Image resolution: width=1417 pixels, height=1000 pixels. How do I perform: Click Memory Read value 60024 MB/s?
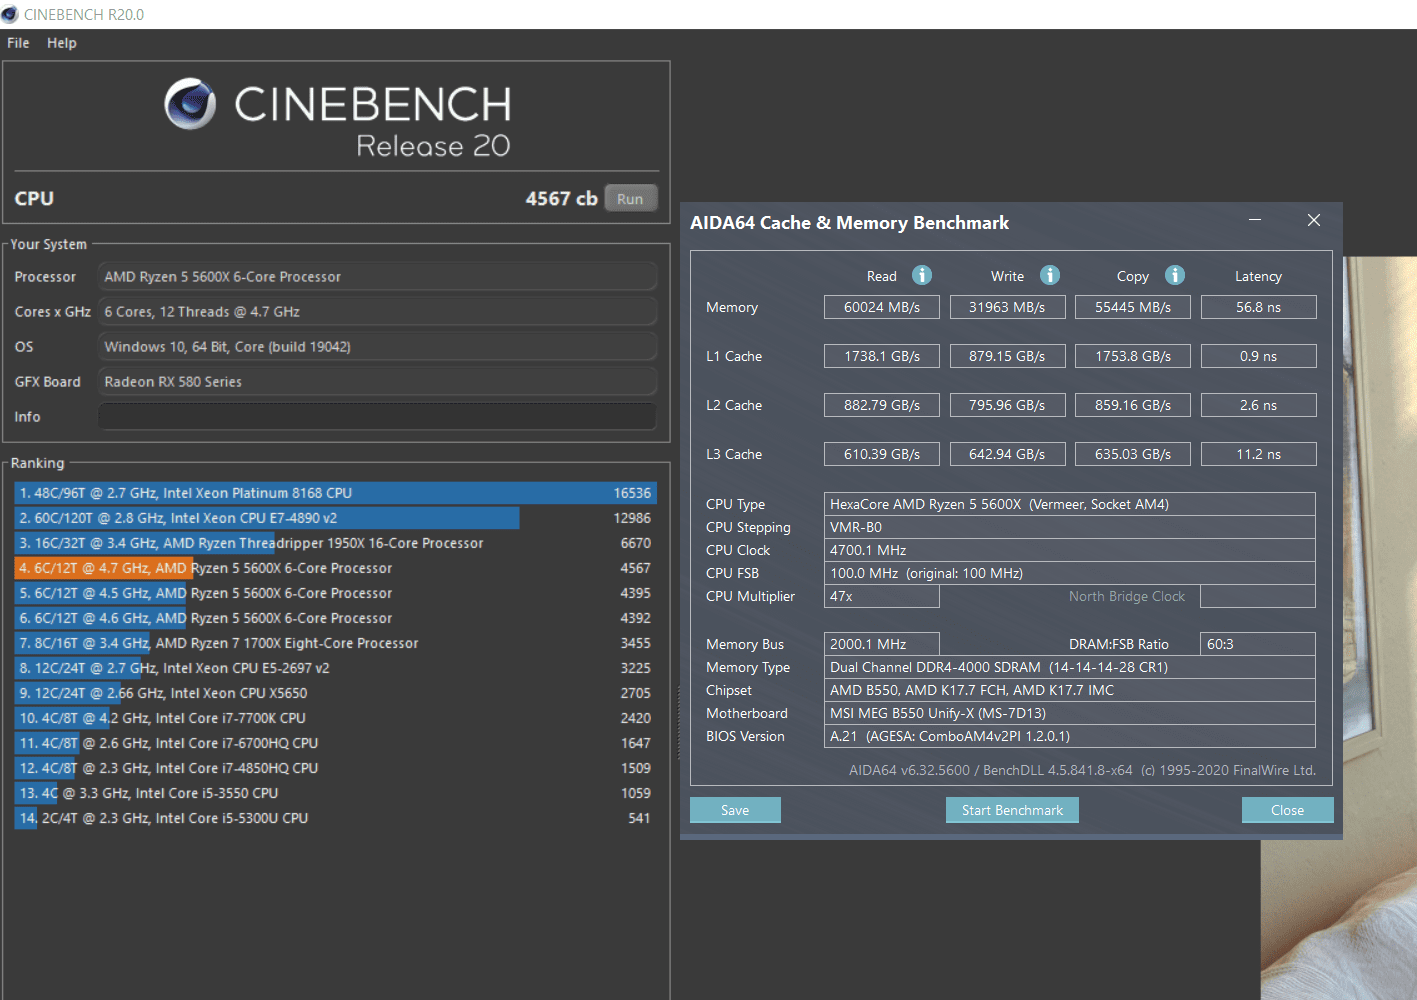882,307
